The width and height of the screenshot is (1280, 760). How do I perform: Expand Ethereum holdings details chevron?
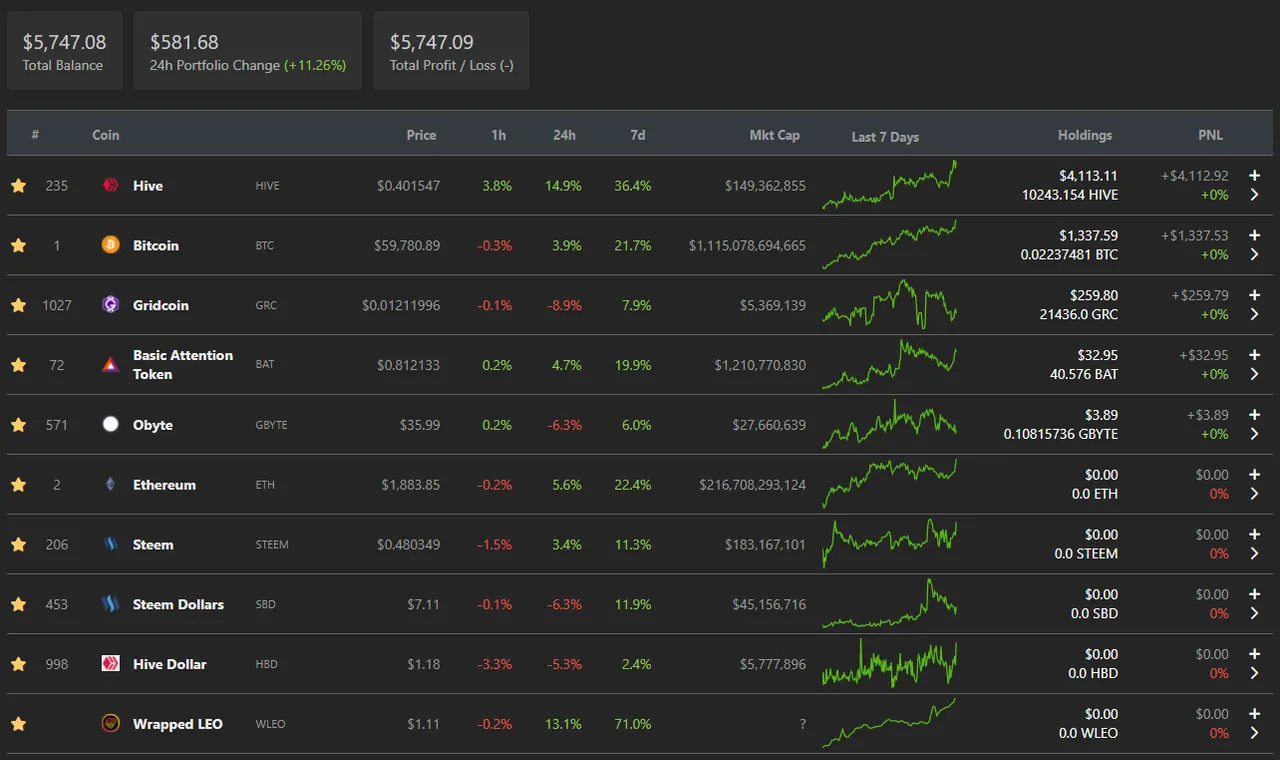coord(1254,494)
